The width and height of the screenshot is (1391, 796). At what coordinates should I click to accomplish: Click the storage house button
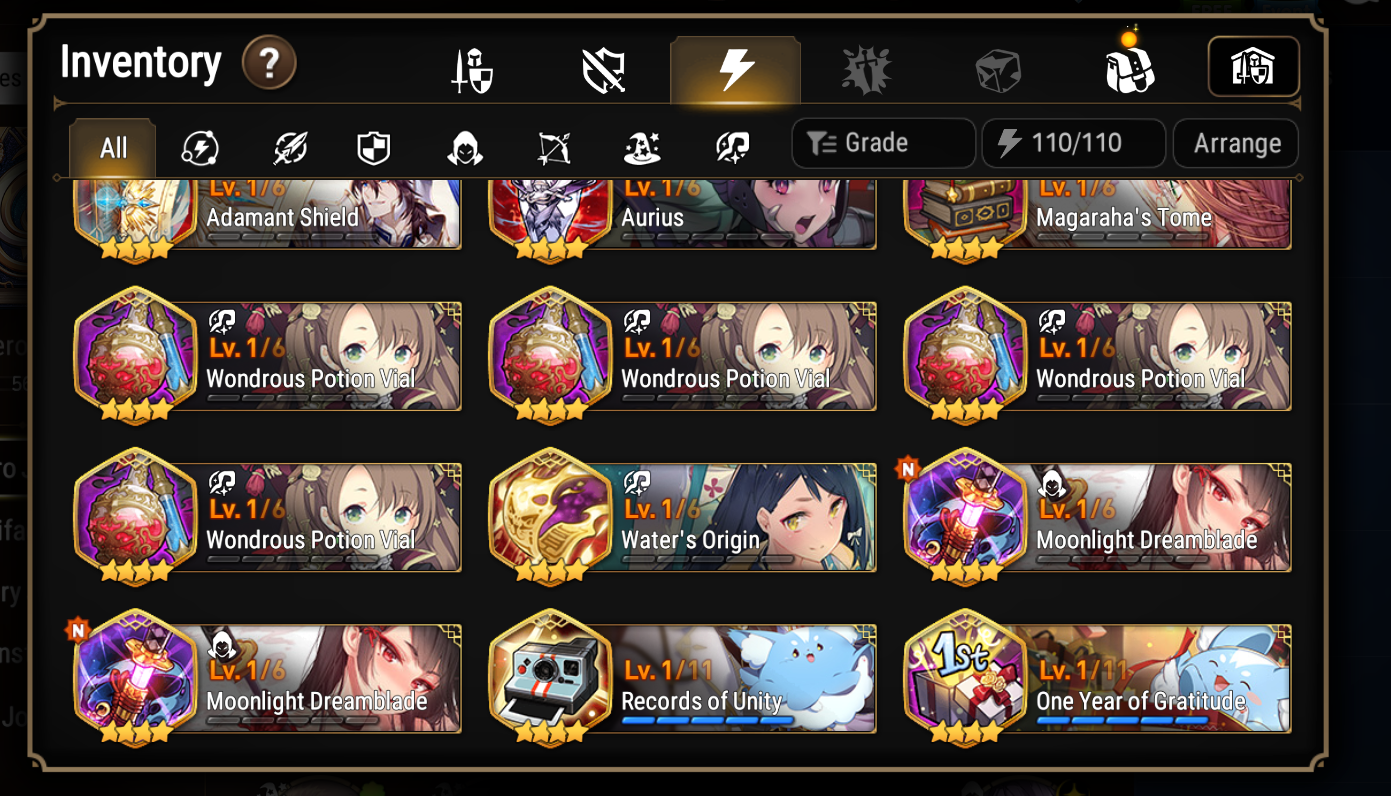[x=1254, y=67]
